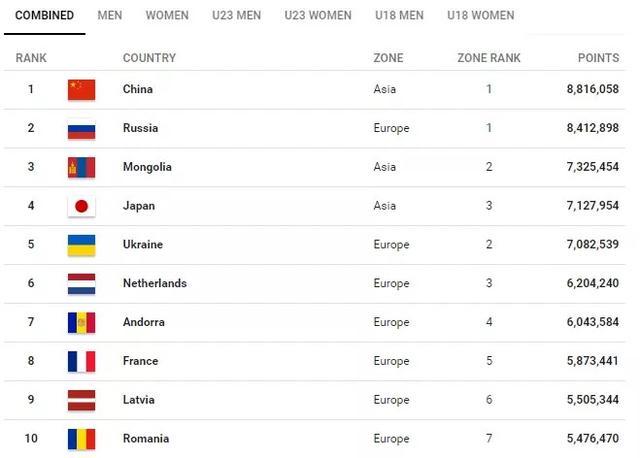
Task: Click the Mongolia flag icon
Action: pyautogui.click(x=81, y=167)
